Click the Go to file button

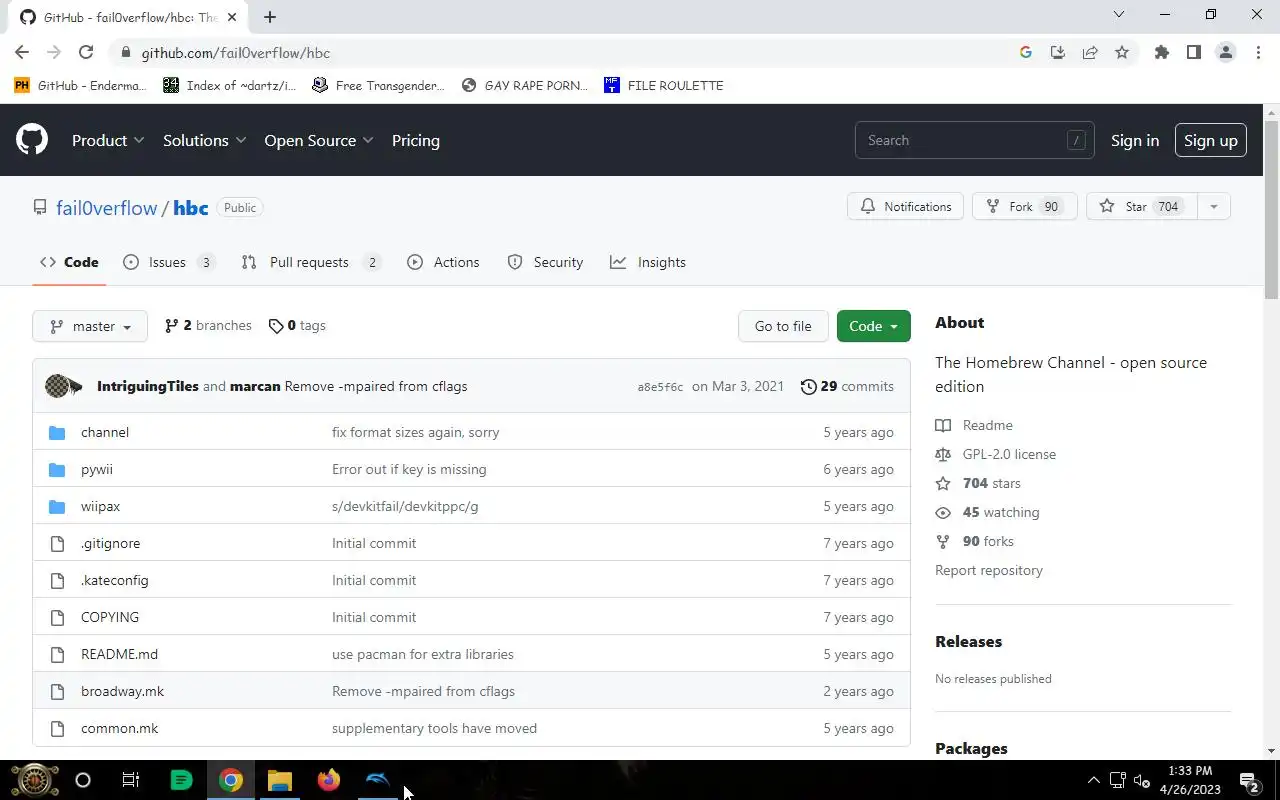click(783, 326)
